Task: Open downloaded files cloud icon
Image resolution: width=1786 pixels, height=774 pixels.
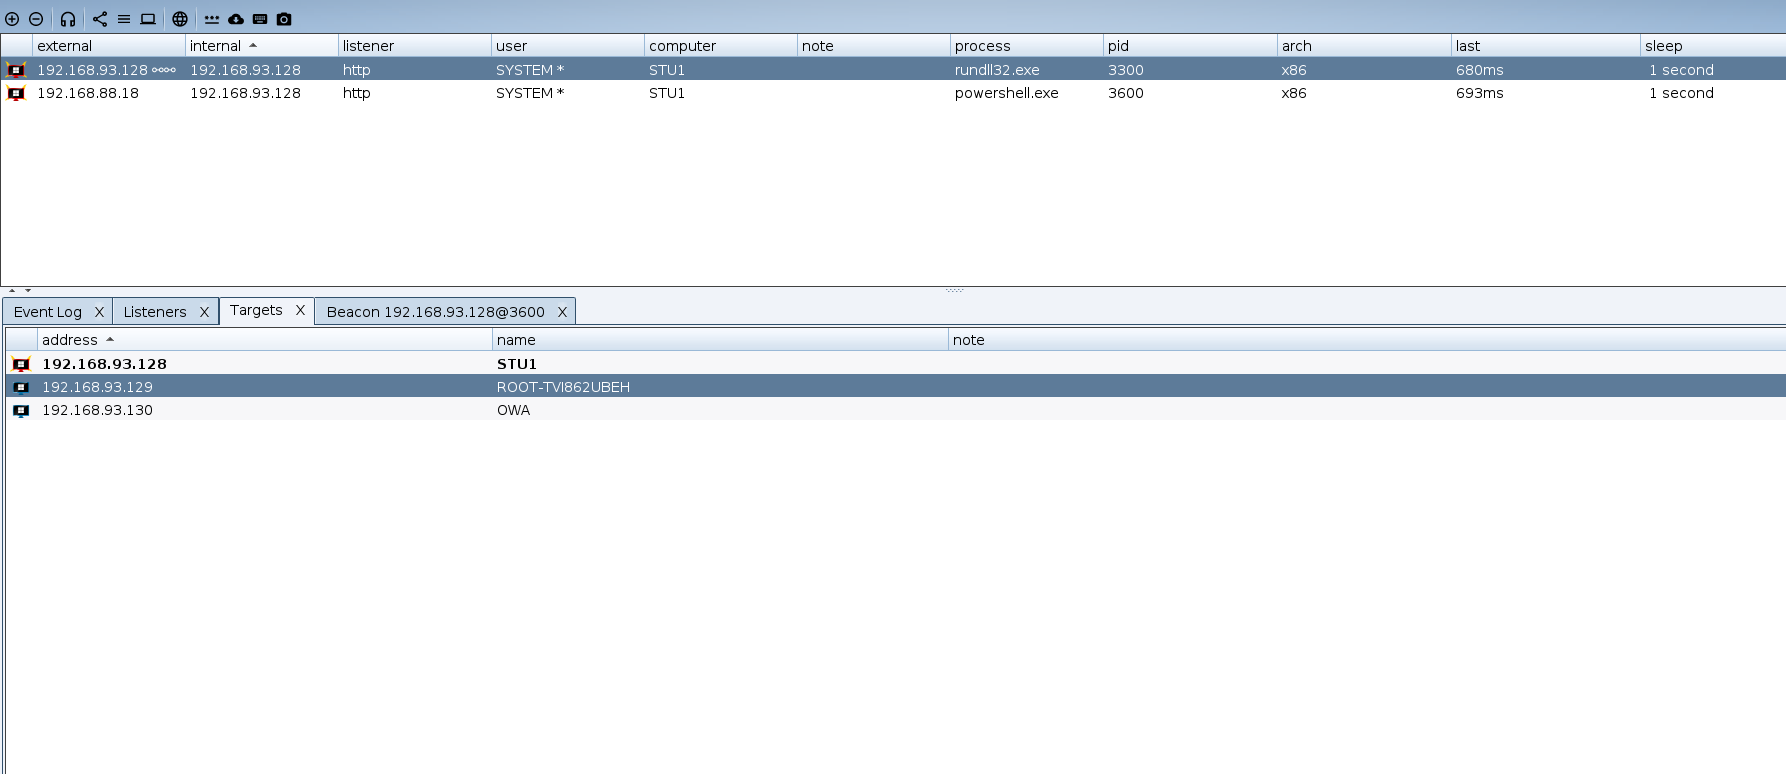Action: click(x=236, y=19)
